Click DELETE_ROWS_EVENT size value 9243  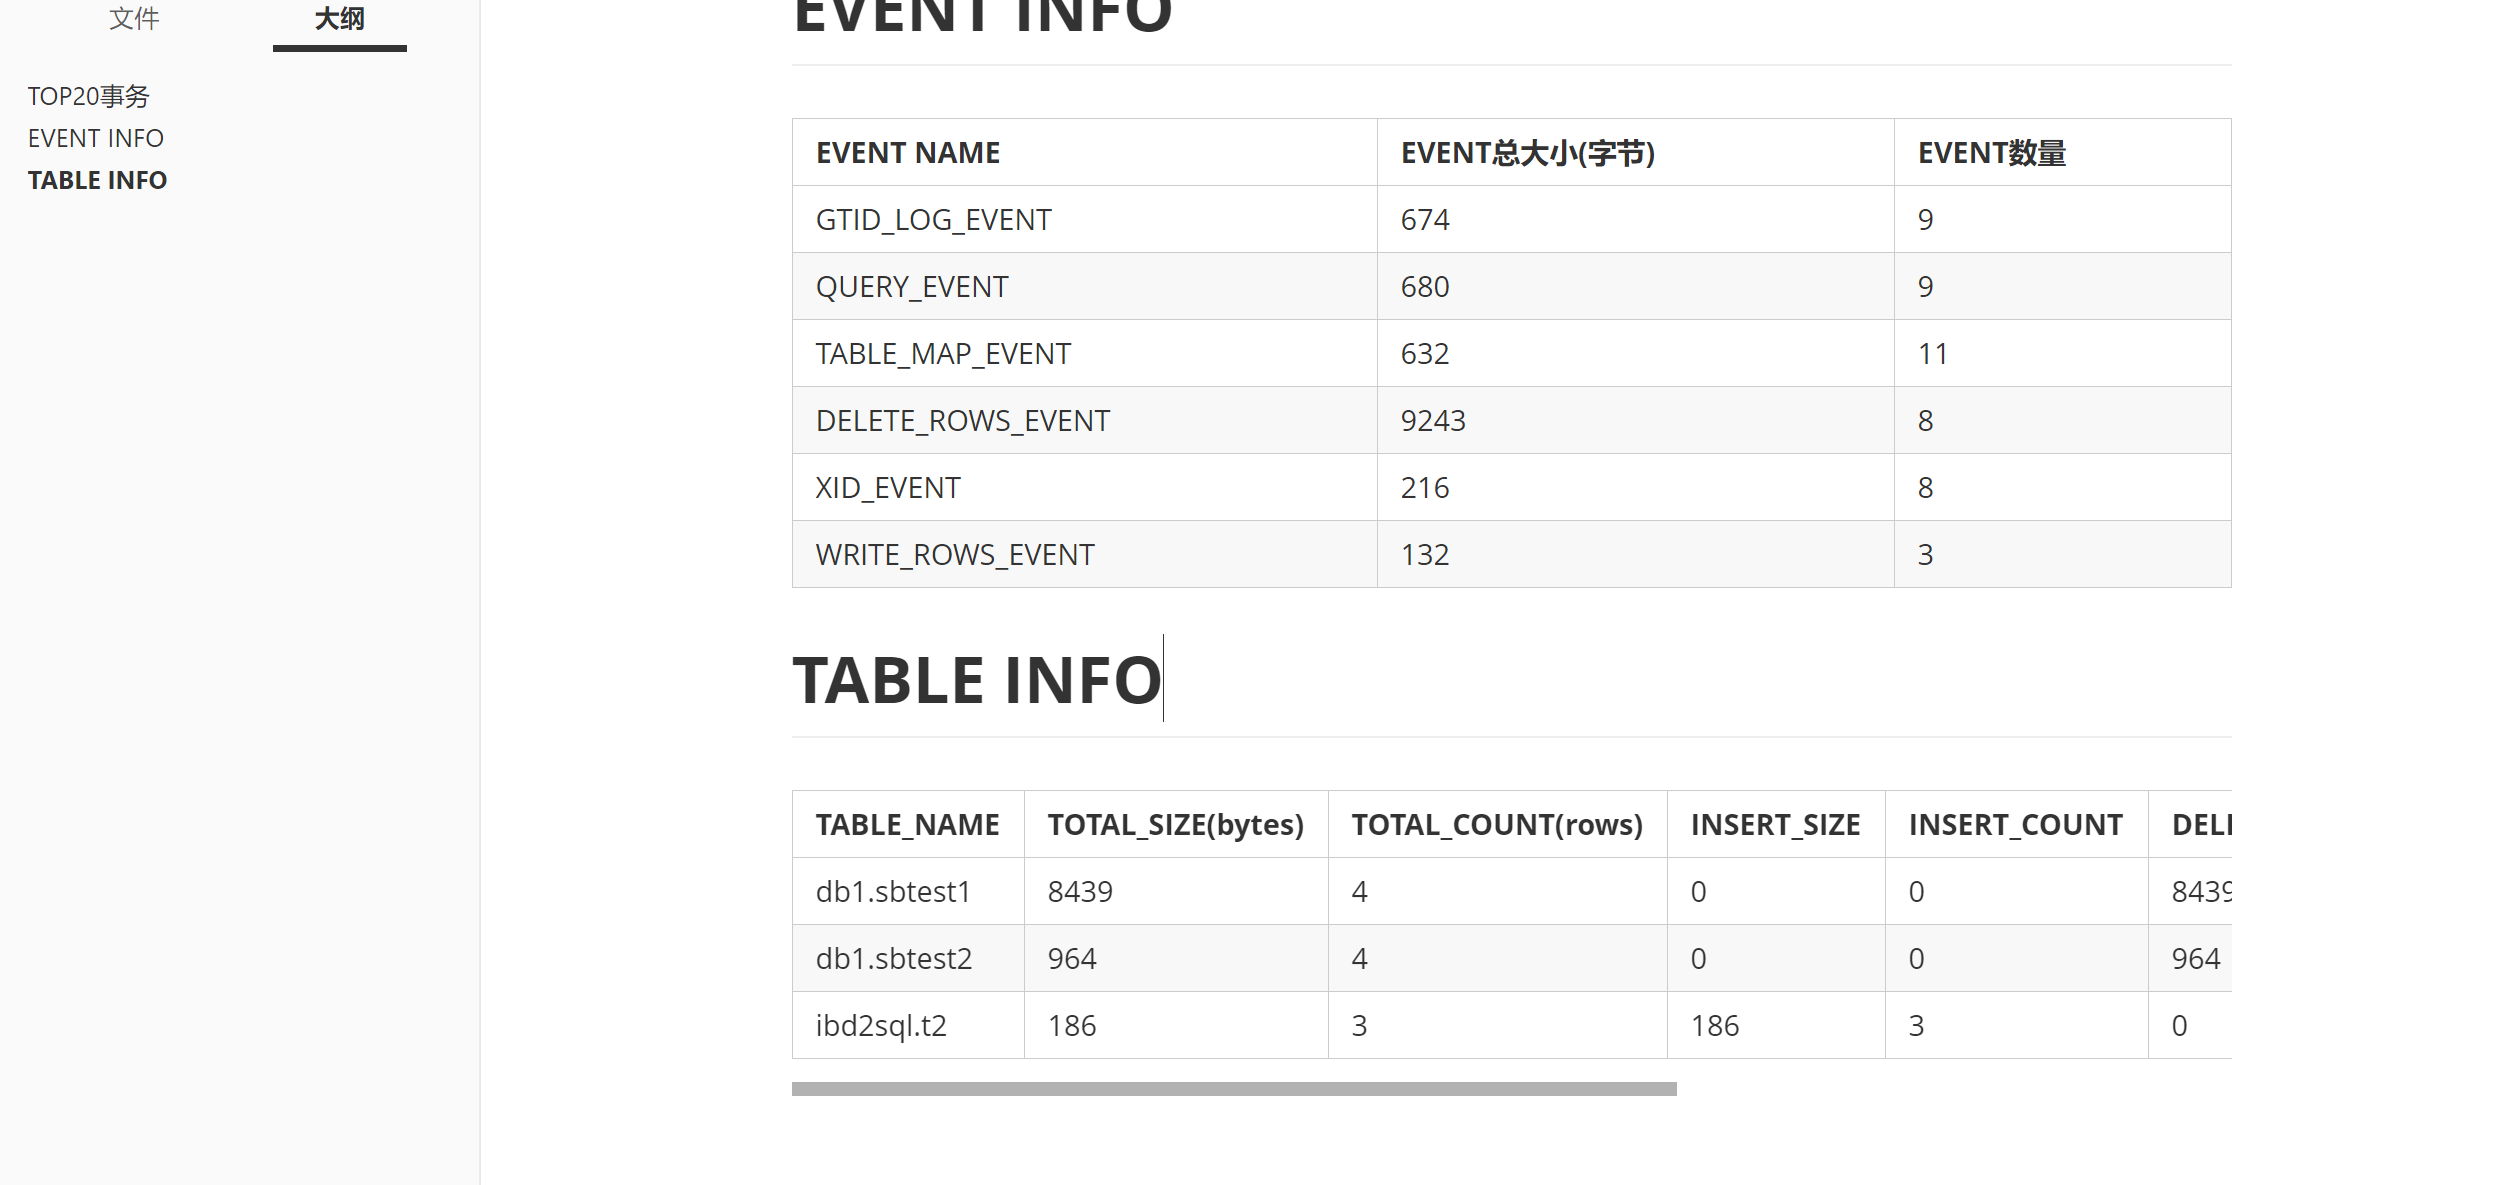pos(1432,421)
